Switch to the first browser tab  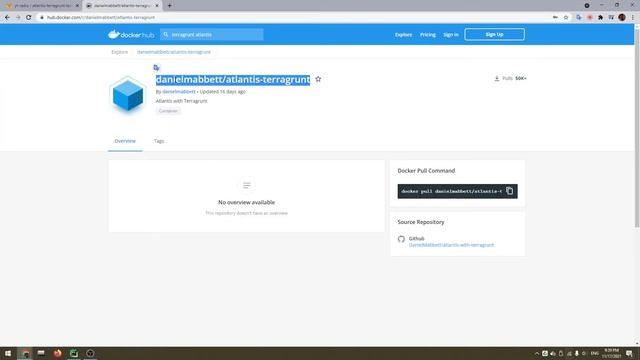pyautogui.click(x=41, y=6)
